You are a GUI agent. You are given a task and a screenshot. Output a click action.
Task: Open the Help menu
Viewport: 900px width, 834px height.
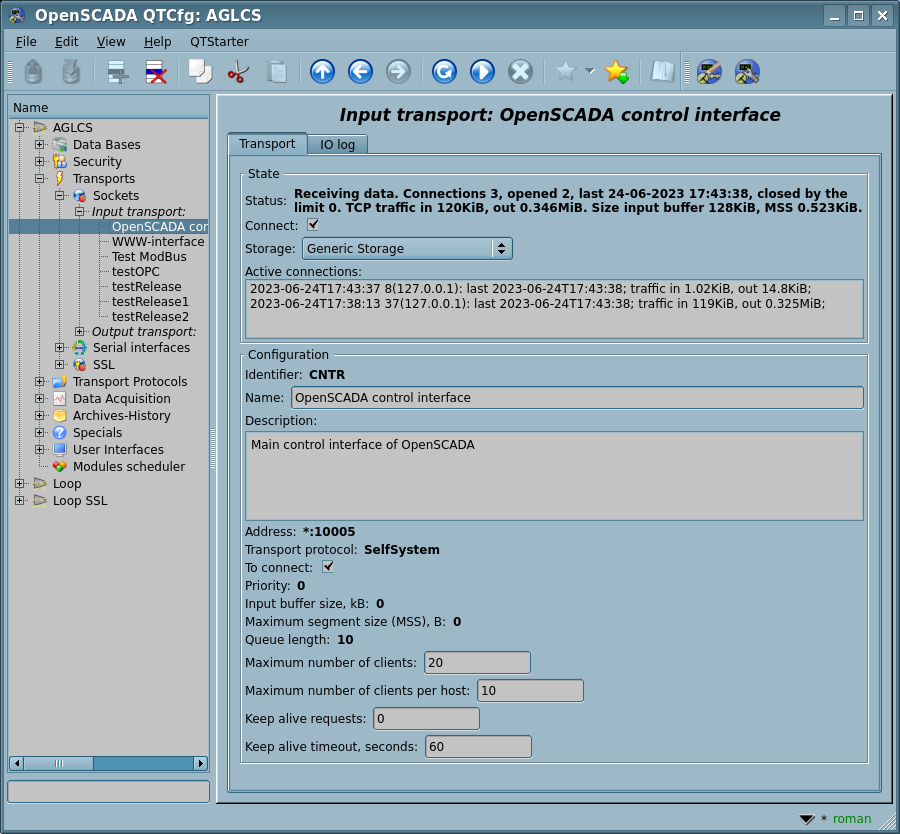click(x=157, y=42)
